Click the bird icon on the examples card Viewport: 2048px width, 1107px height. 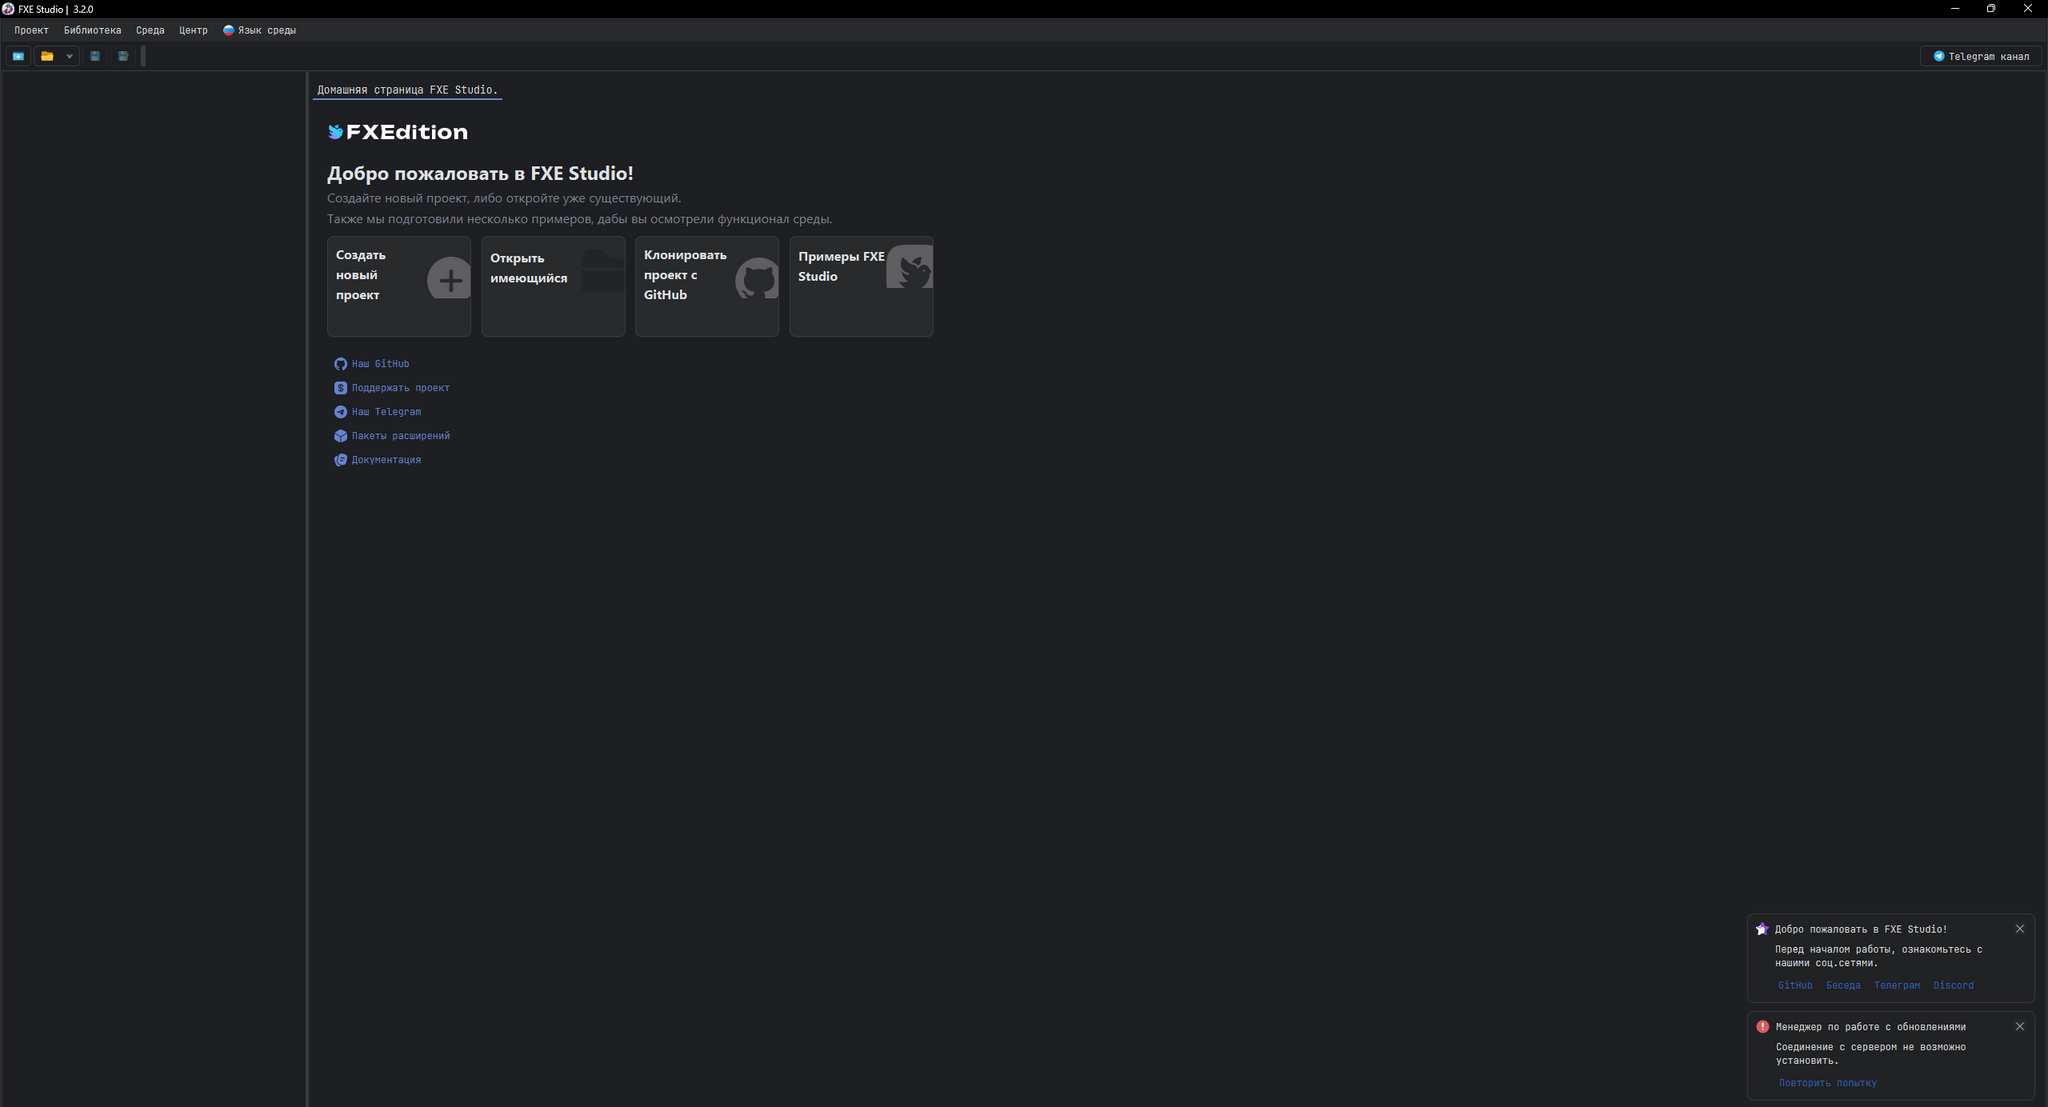pos(910,268)
